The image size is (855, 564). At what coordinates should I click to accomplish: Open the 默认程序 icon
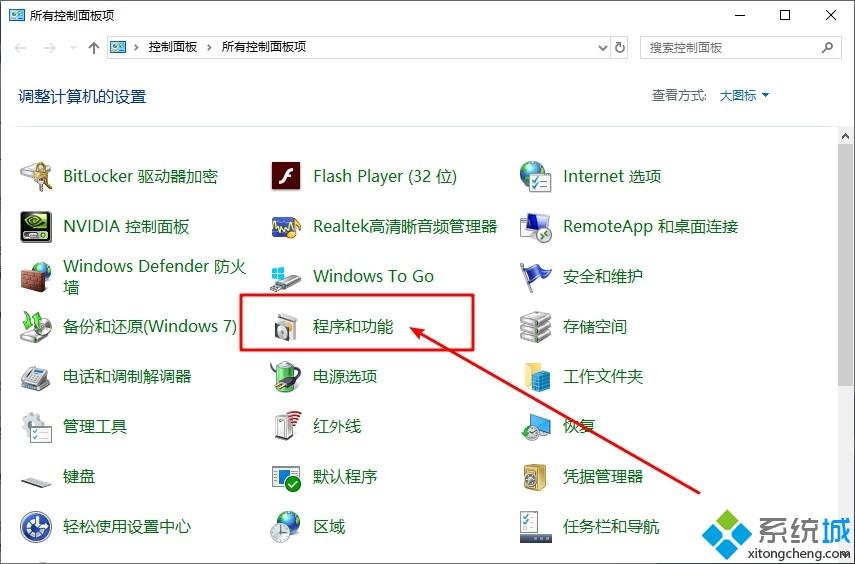coord(286,478)
